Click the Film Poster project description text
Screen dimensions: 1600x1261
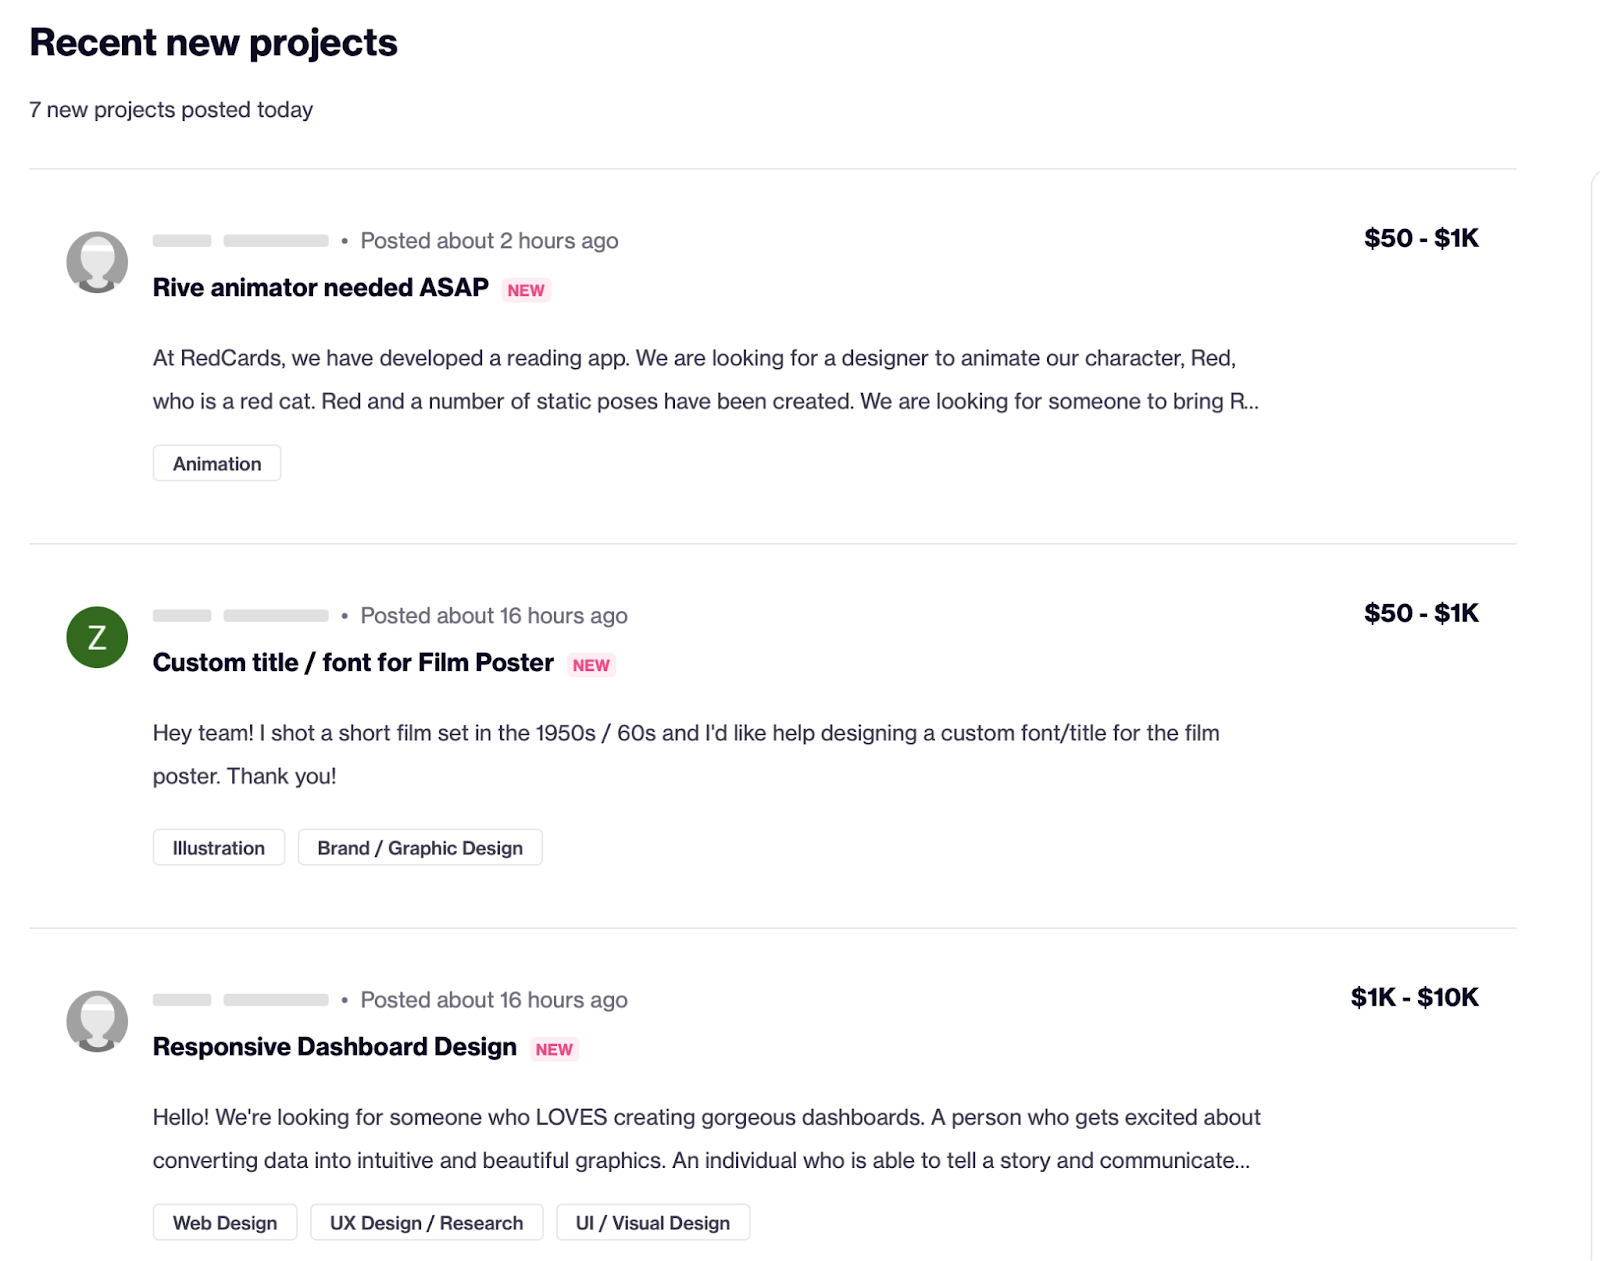[686, 754]
